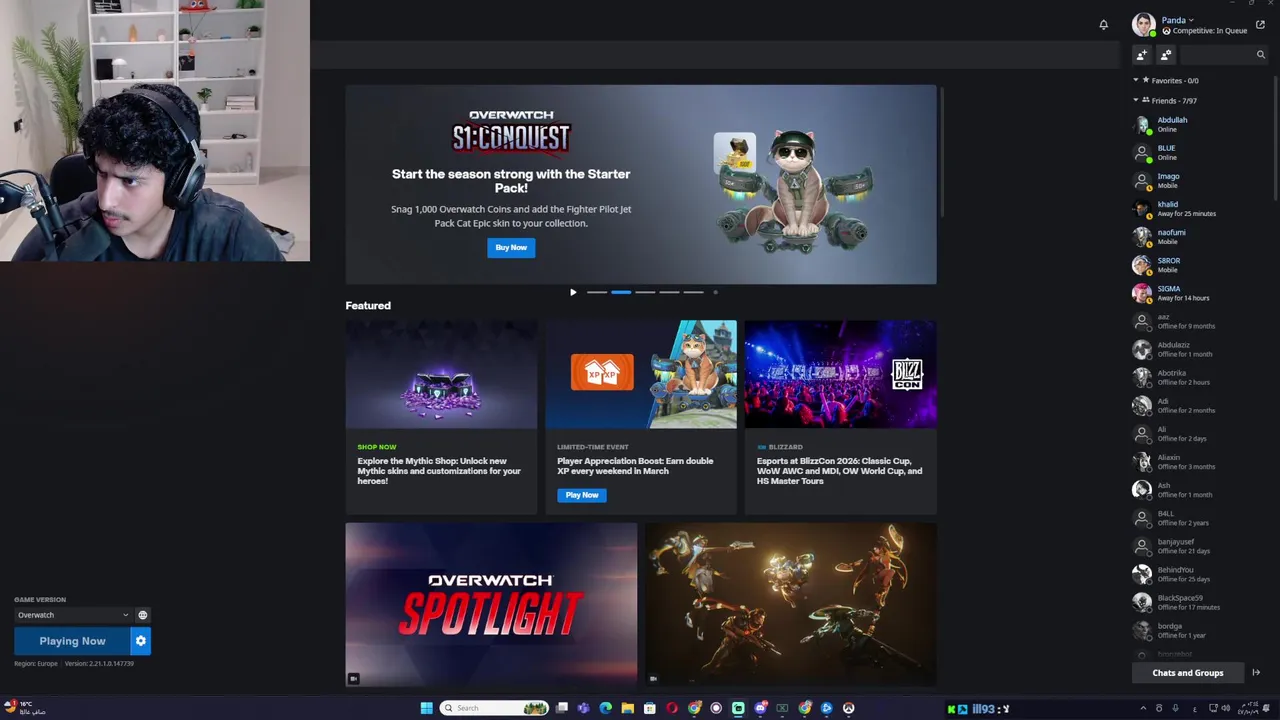Collapse the Favorites group
This screenshot has height=720, width=1280.
point(1136,80)
